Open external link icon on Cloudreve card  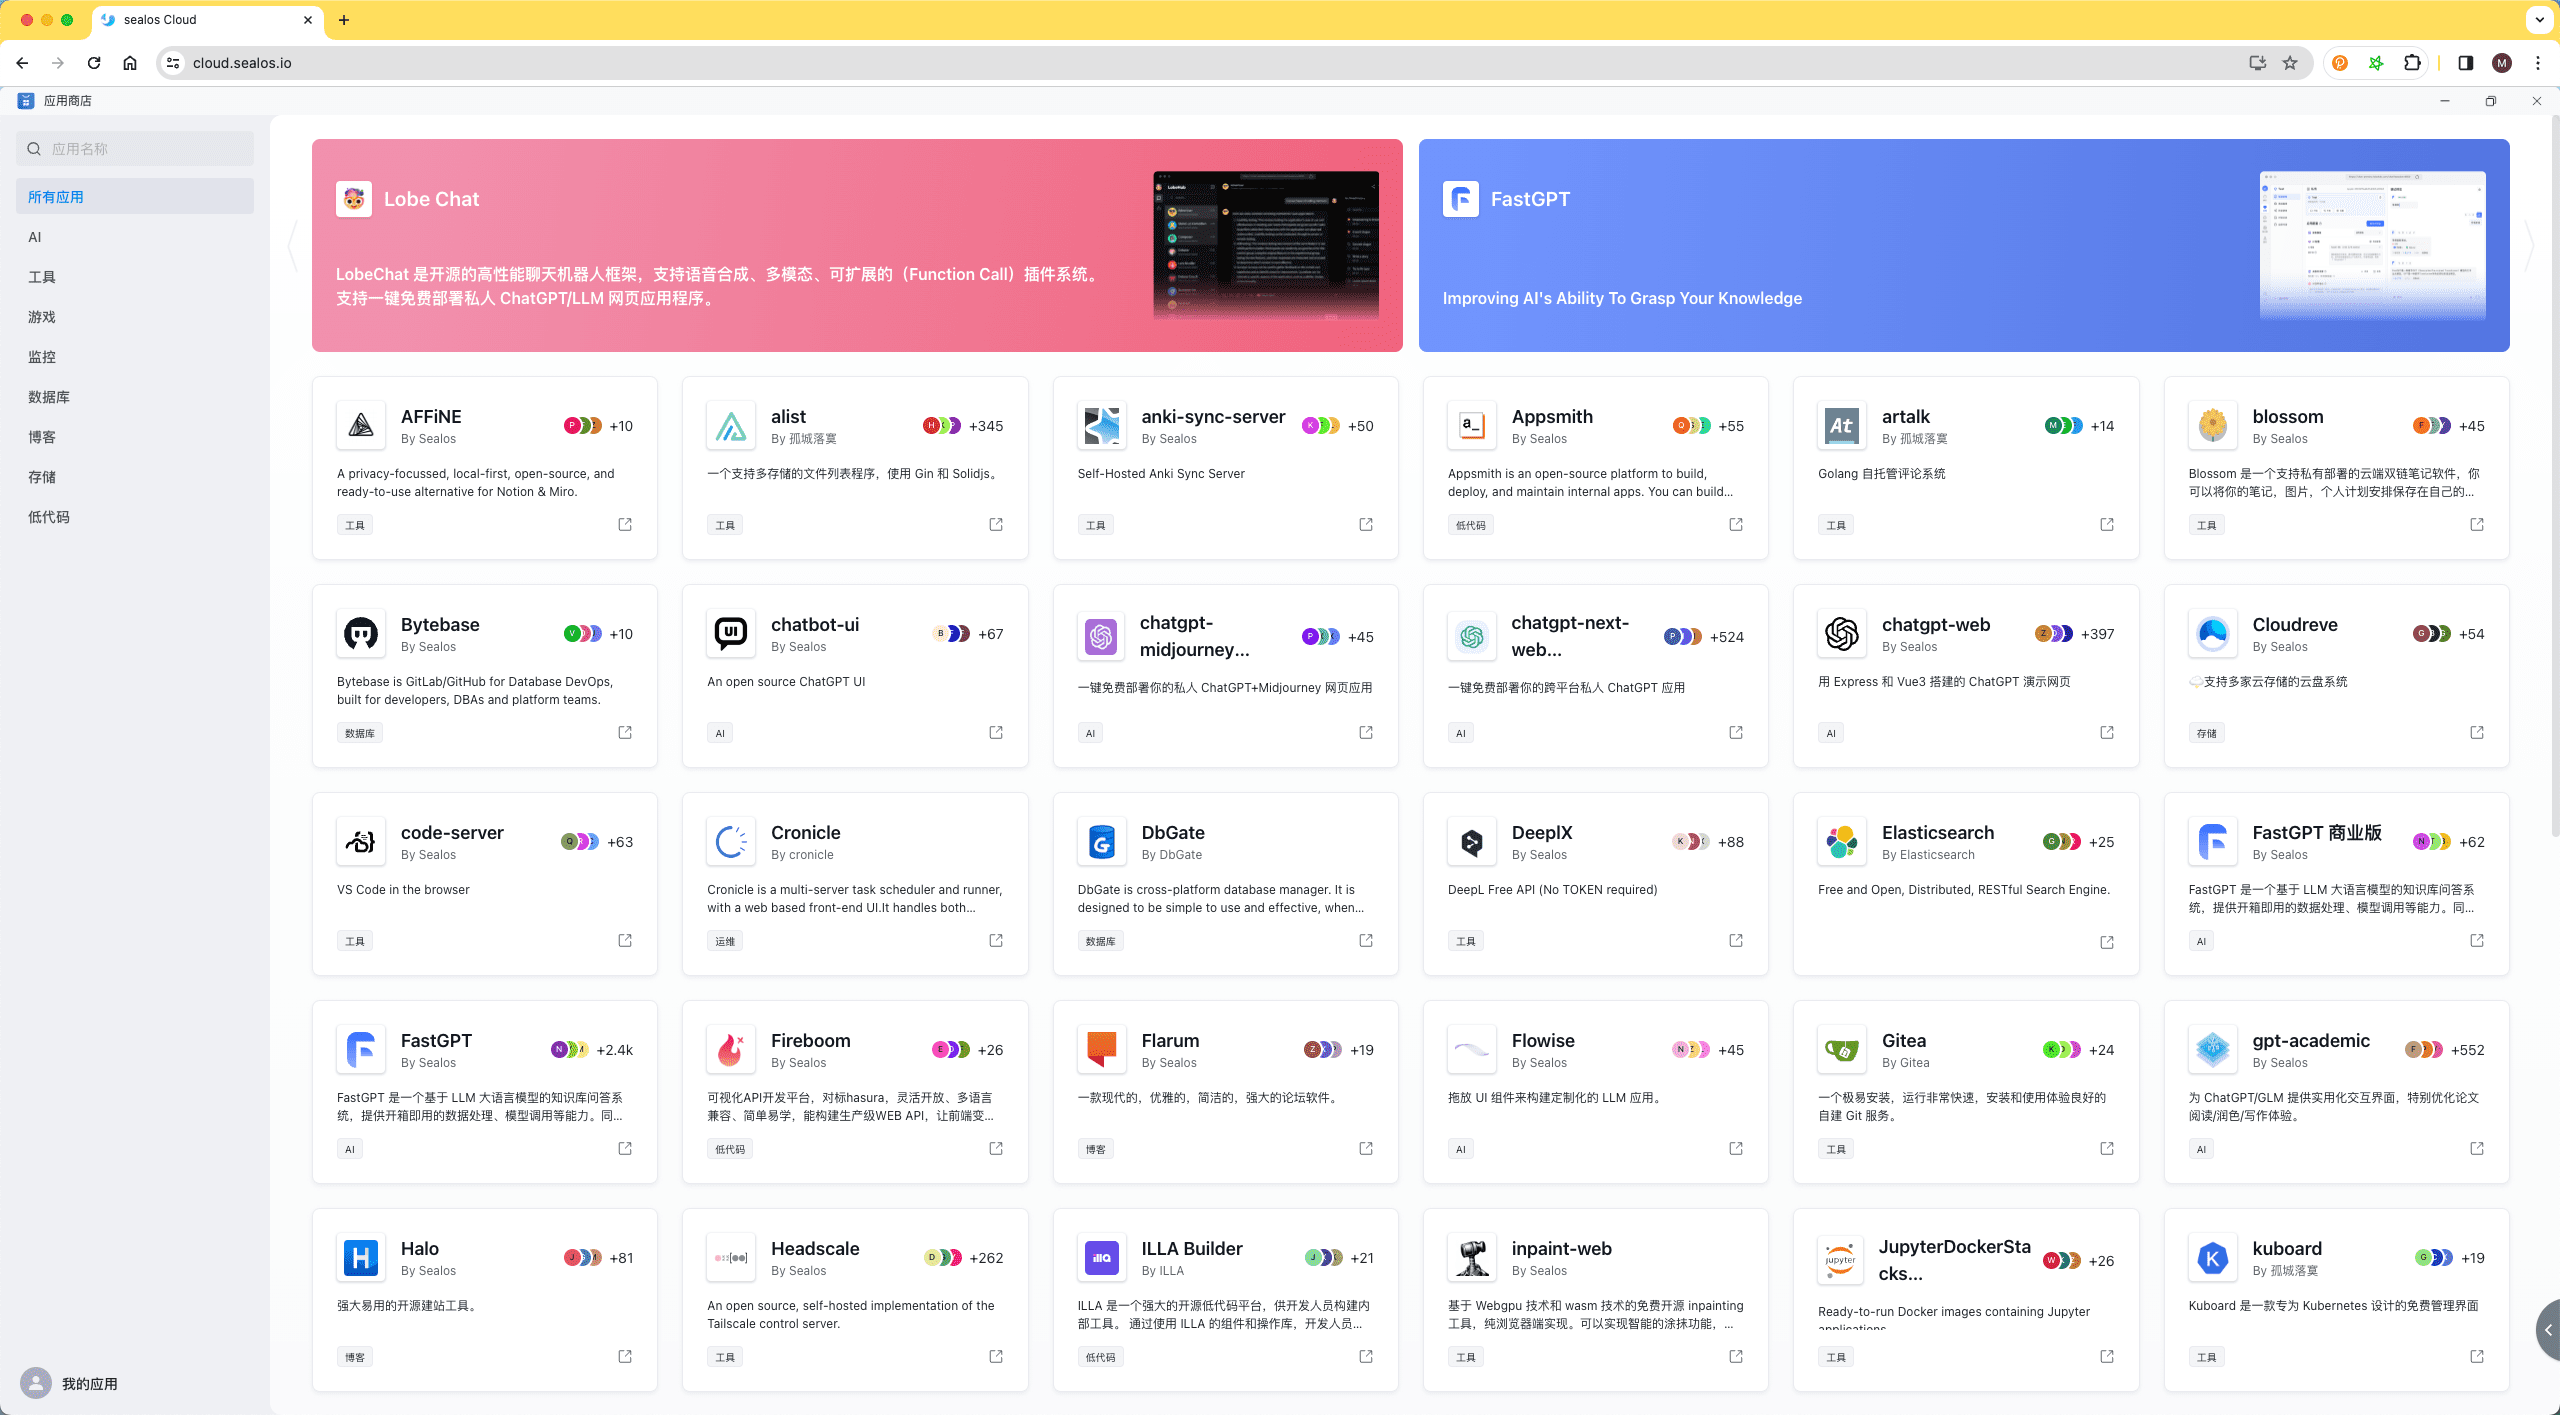tap(2476, 732)
